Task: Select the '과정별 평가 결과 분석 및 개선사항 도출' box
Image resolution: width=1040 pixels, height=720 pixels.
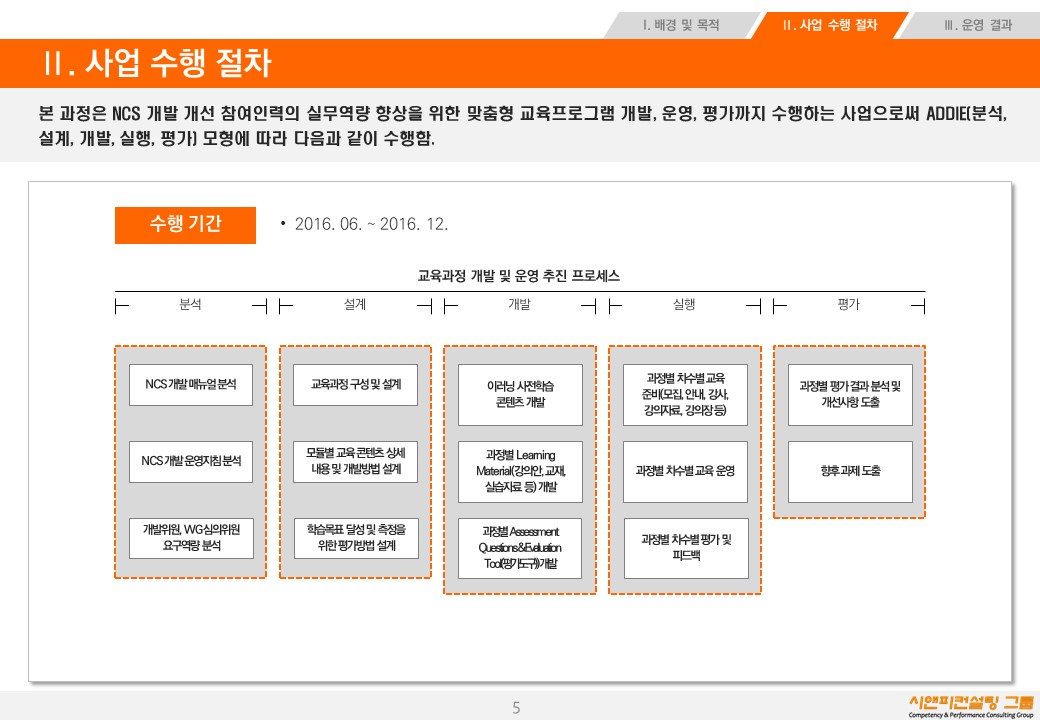Action: [850, 394]
